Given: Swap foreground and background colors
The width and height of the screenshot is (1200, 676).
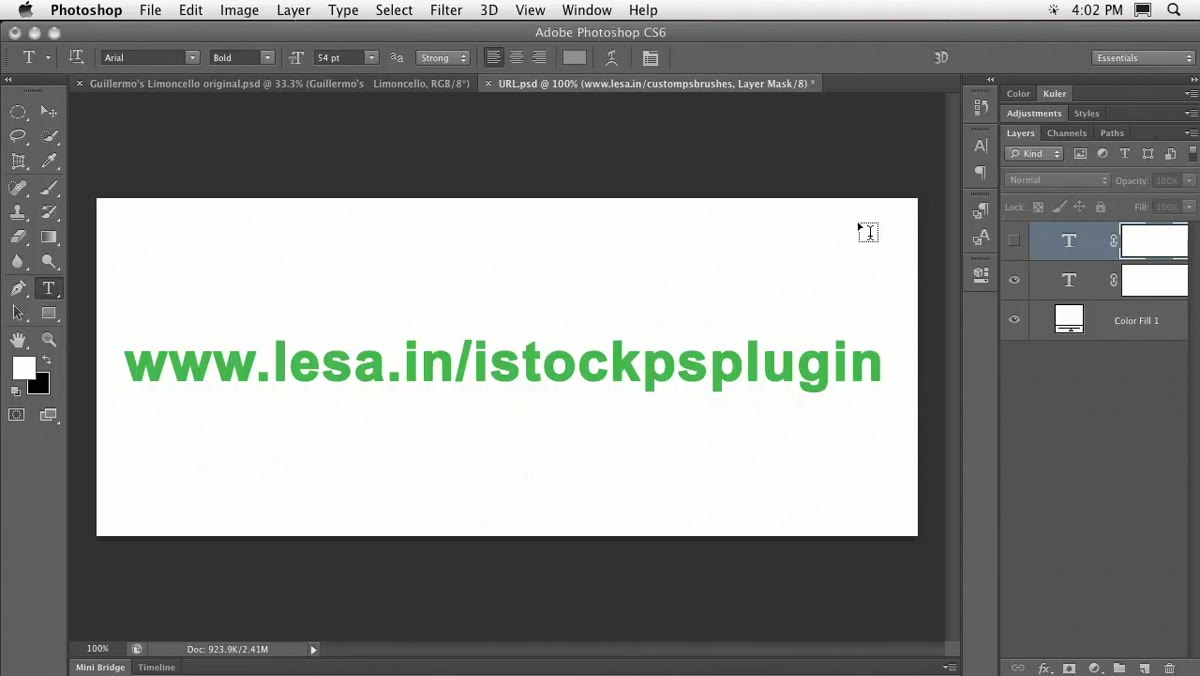Looking at the screenshot, I should click(46, 360).
